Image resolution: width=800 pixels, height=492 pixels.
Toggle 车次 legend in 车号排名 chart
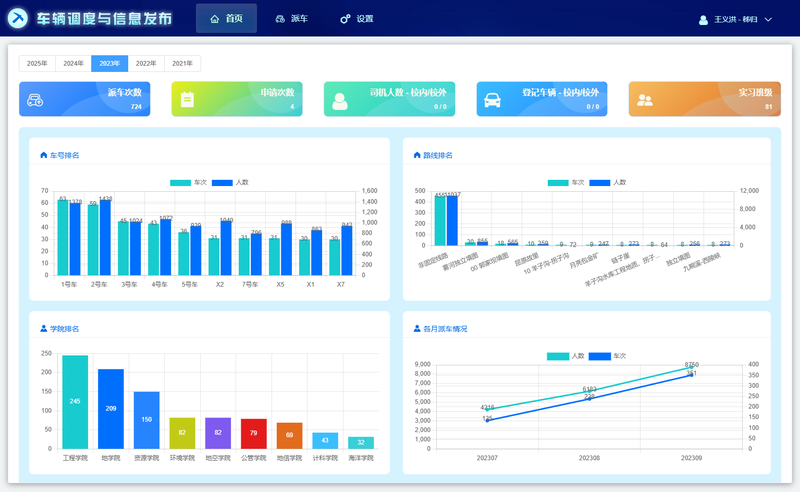pyautogui.click(x=188, y=183)
